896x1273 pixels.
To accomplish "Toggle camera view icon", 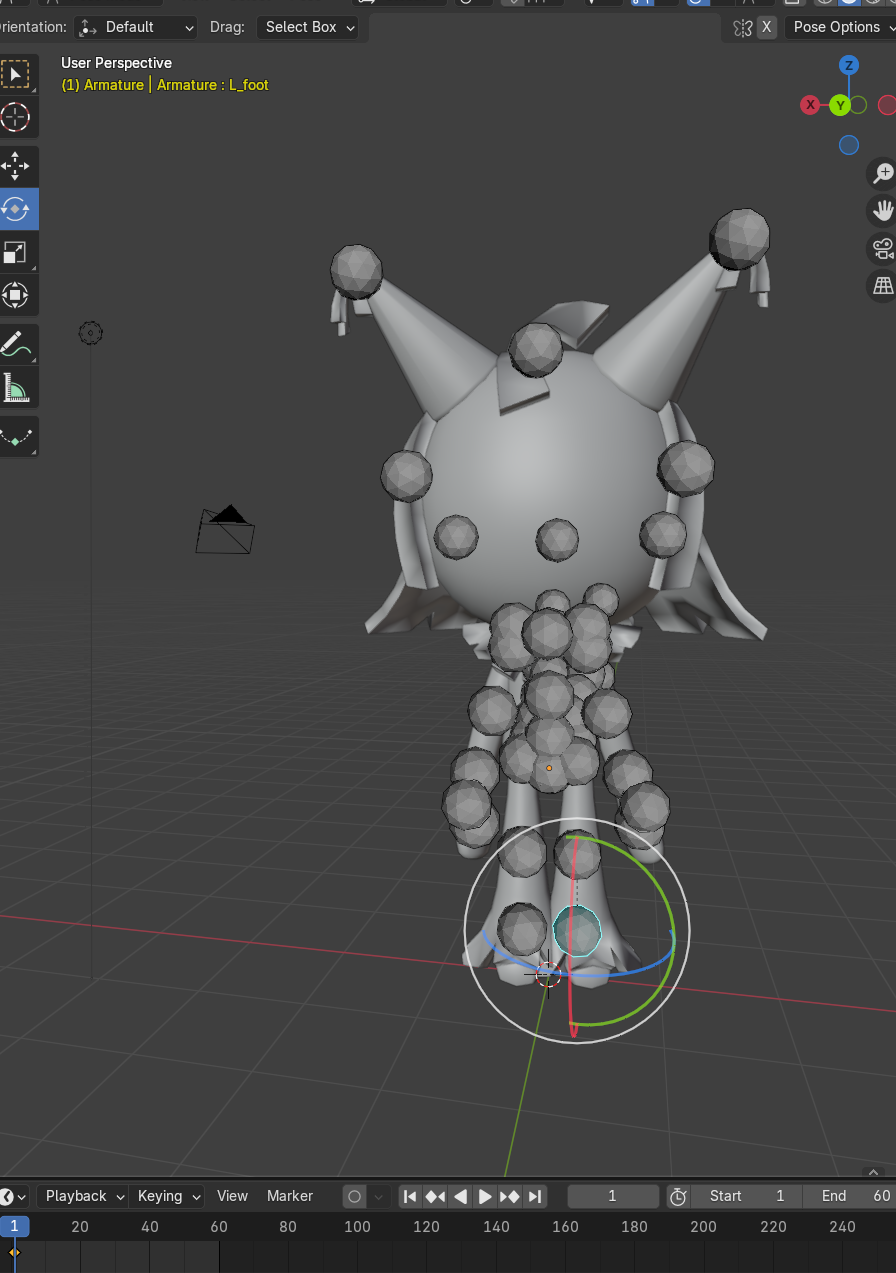I will [x=882, y=248].
